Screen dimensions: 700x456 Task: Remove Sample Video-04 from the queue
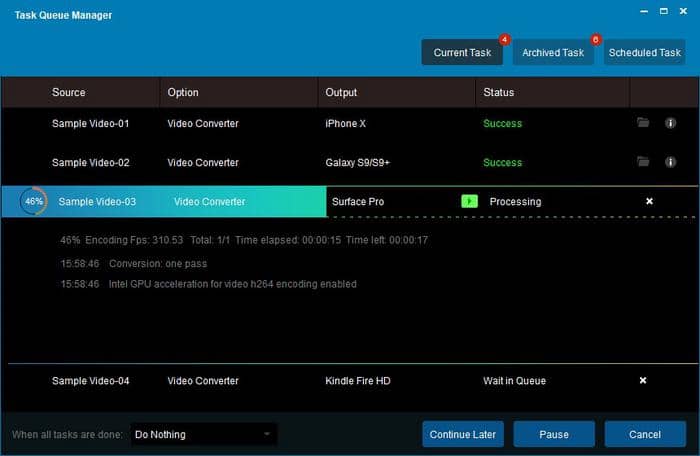[643, 380]
